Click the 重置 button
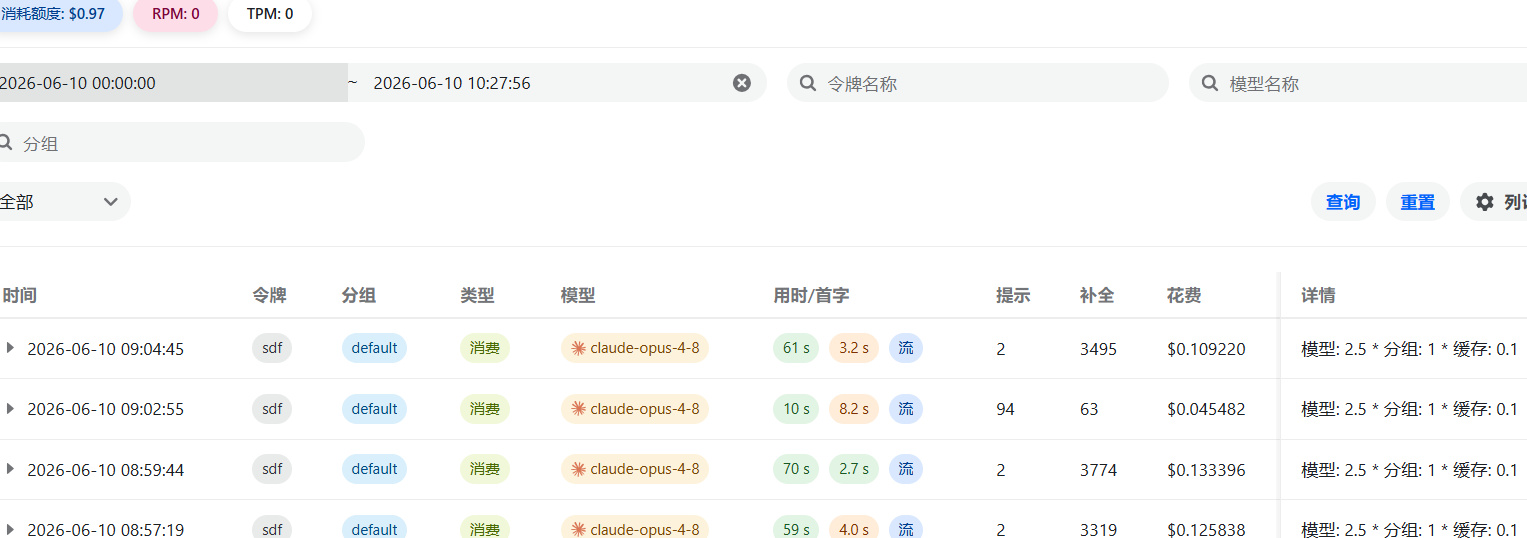1527x538 pixels. pyautogui.click(x=1418, y=202)
